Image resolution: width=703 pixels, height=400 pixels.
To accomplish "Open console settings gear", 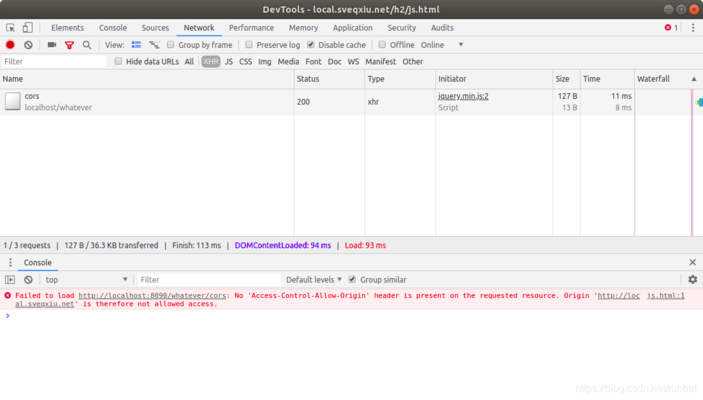I will (692, 280).
